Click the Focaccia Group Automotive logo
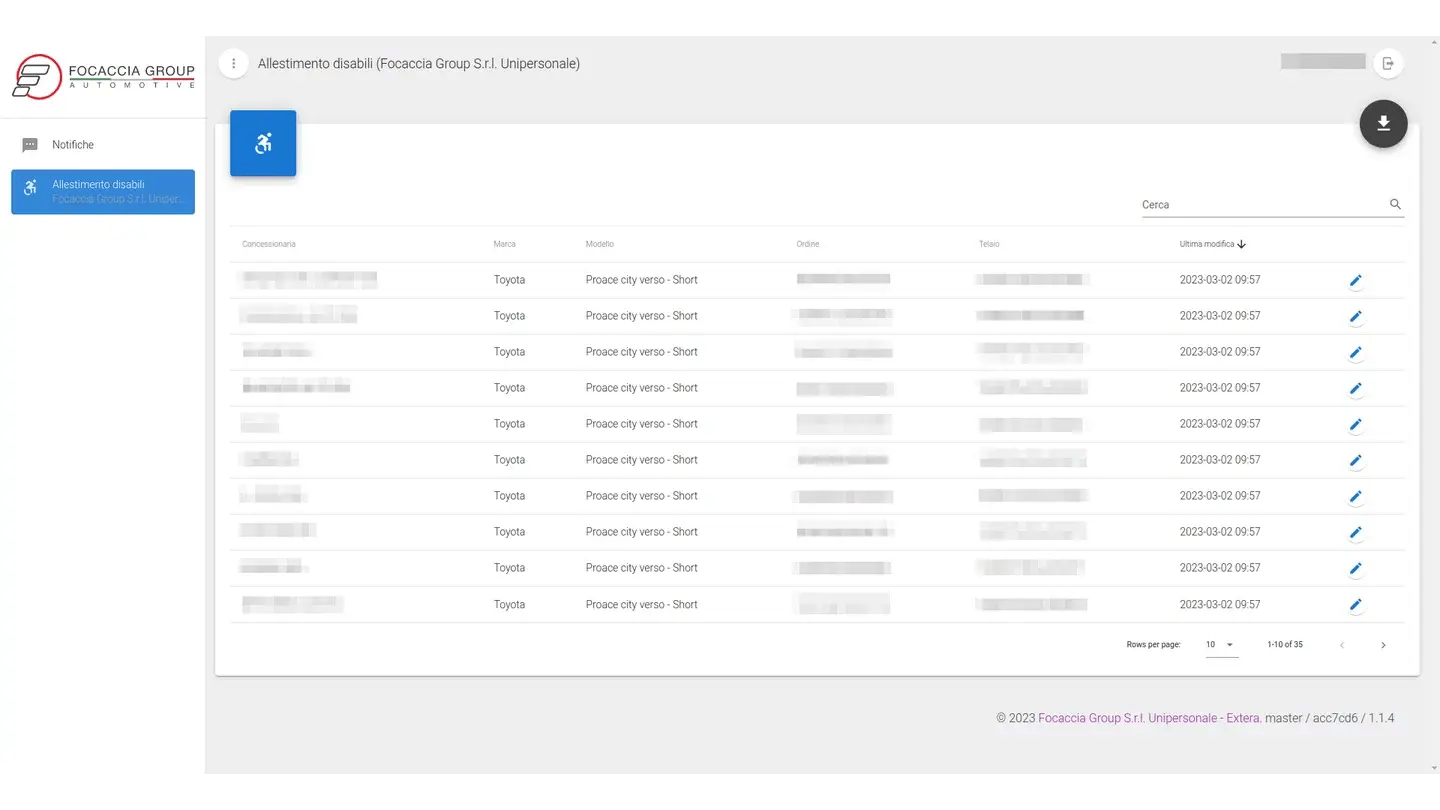This screenshot has width=1440, height=810. point(103,77)
